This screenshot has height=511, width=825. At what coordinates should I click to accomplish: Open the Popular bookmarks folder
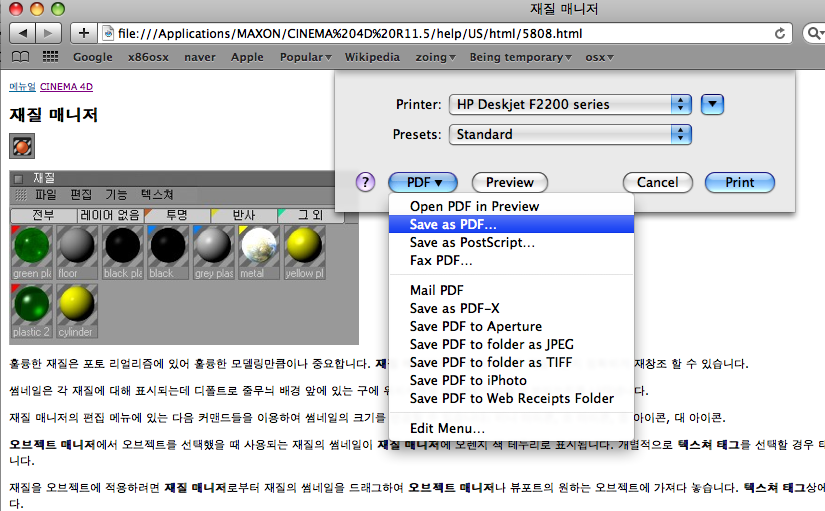pos(306,57)
